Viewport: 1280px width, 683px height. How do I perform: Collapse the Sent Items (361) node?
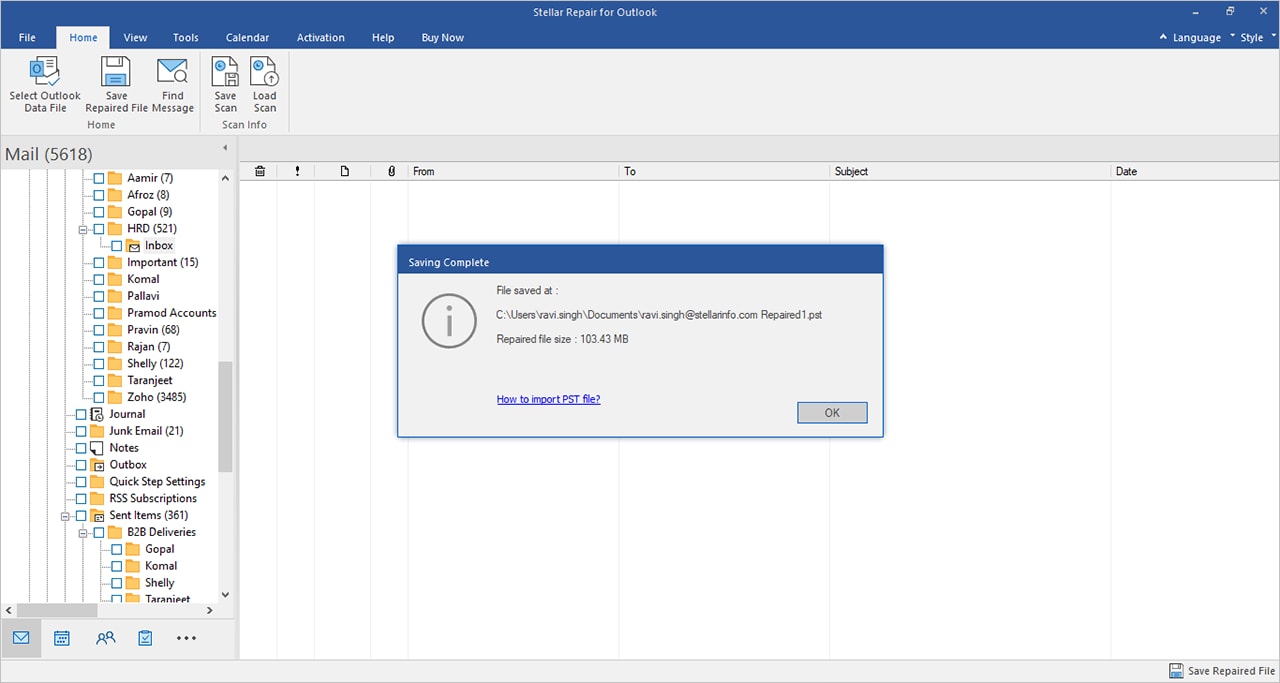coord(66,516)
